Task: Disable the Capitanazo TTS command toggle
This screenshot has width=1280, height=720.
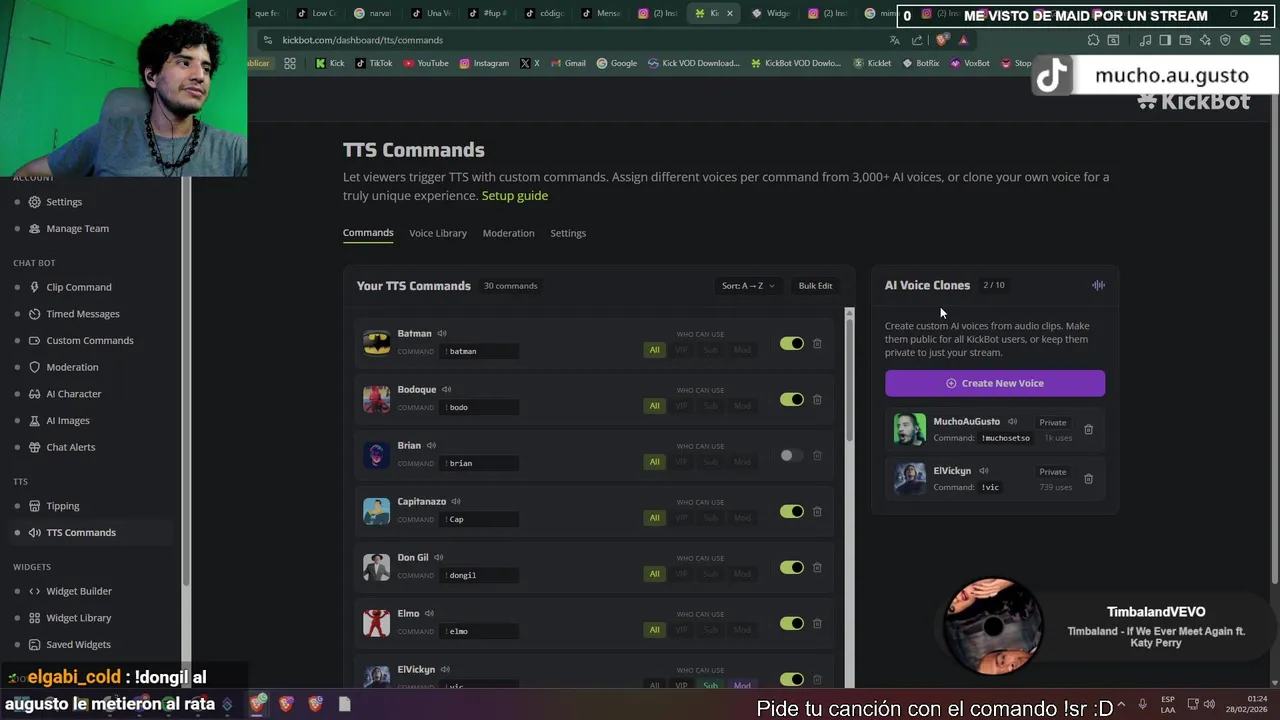Action: (792, 511)
